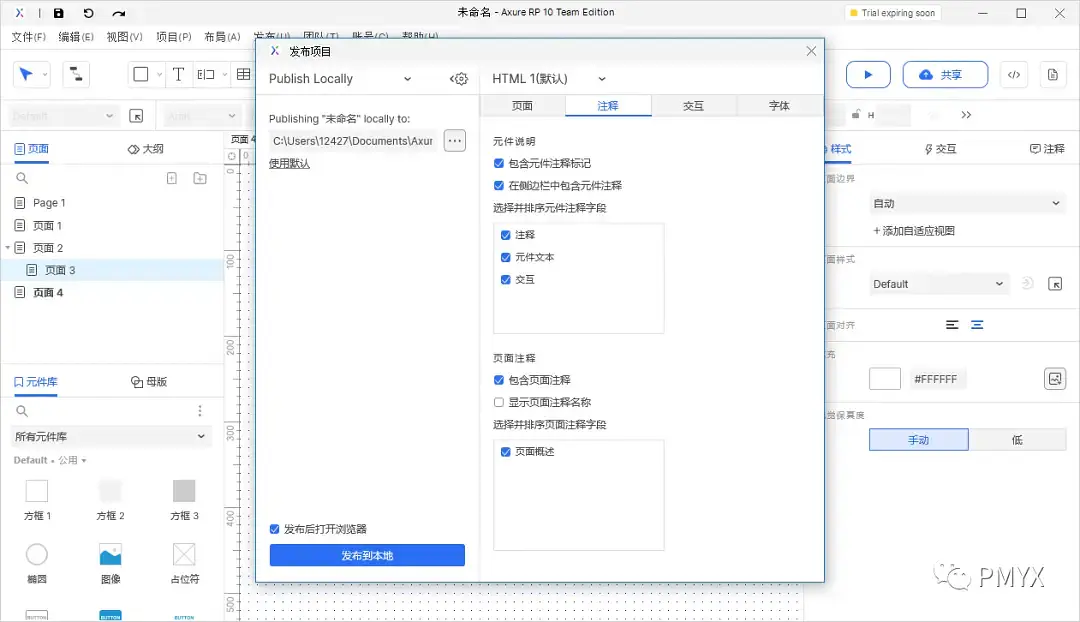Open the 所有元件库 library dropdown
The width and height of the screenshot is (1080, 622).
[x=110, y=437]
